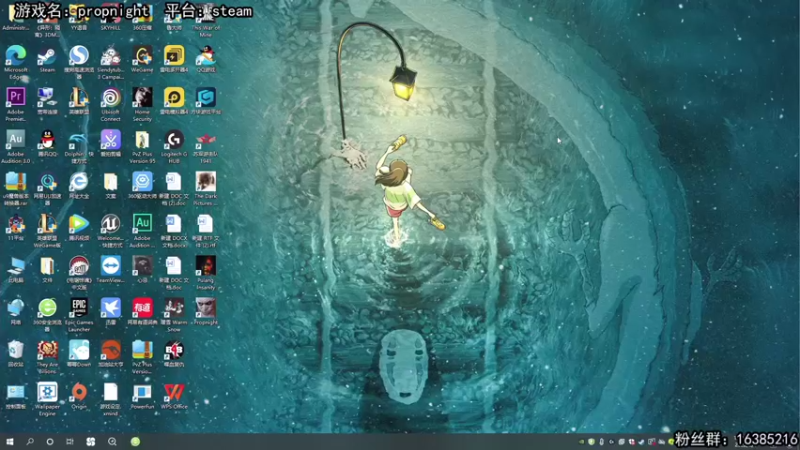Select the Powerfun desktop shortcut
This screenshot has height=450, width=800.
(142, 392)
